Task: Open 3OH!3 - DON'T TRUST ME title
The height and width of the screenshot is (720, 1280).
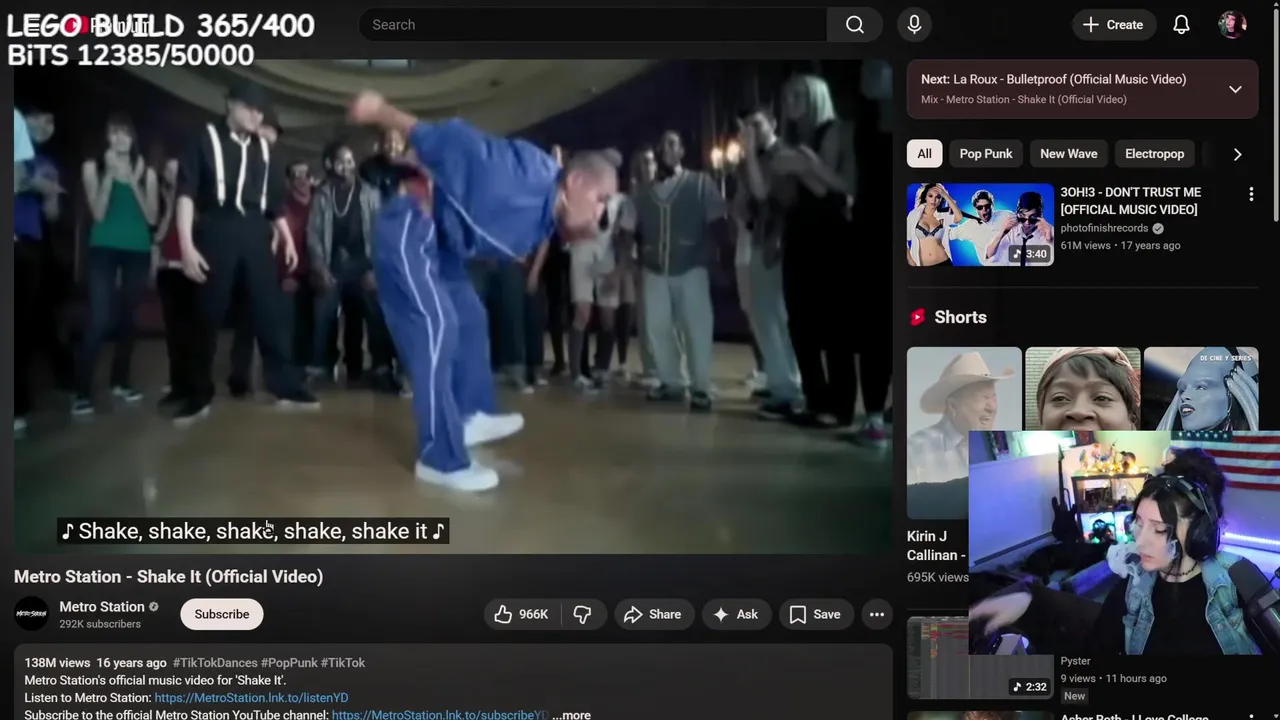Action: coord(1131,200)
